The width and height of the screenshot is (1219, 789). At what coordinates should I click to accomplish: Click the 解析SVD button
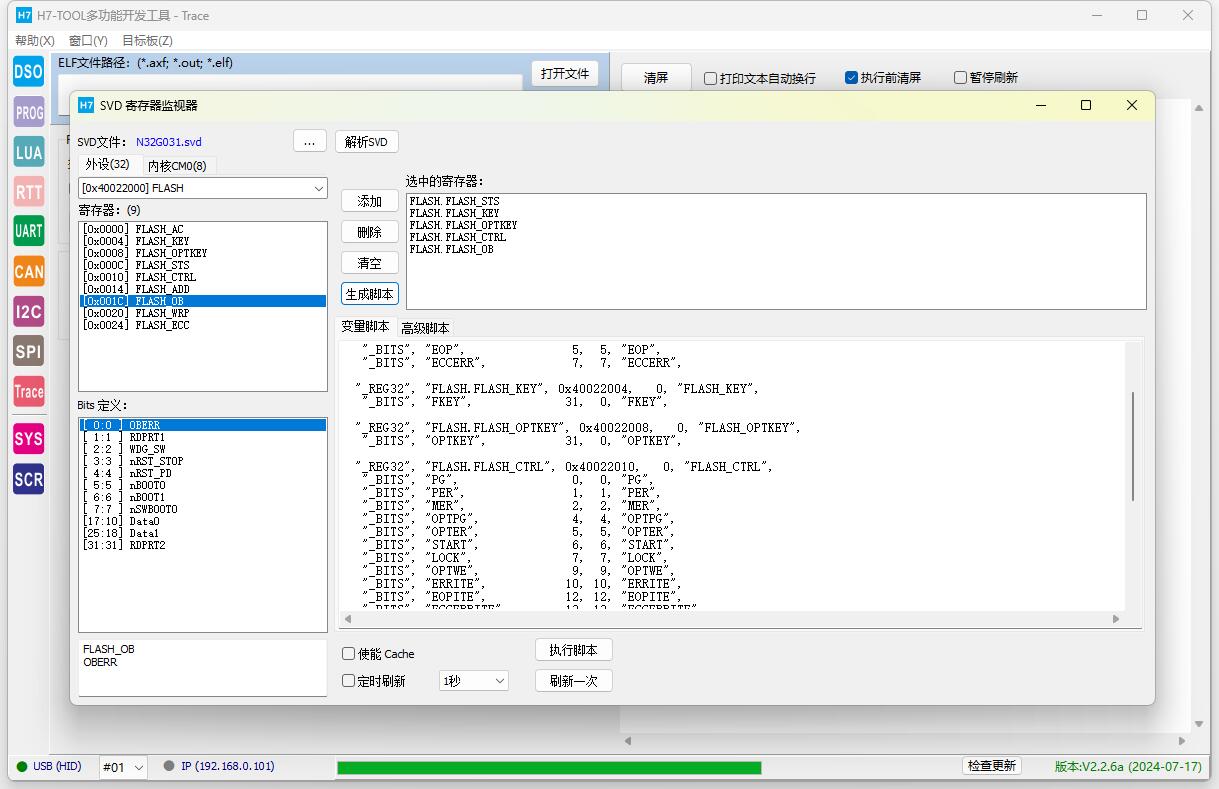pyautogui.click(x=366, y=142)
